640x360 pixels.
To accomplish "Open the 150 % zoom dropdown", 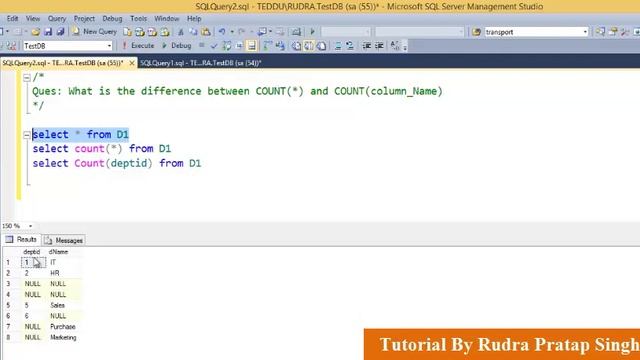I will [30, 226].
